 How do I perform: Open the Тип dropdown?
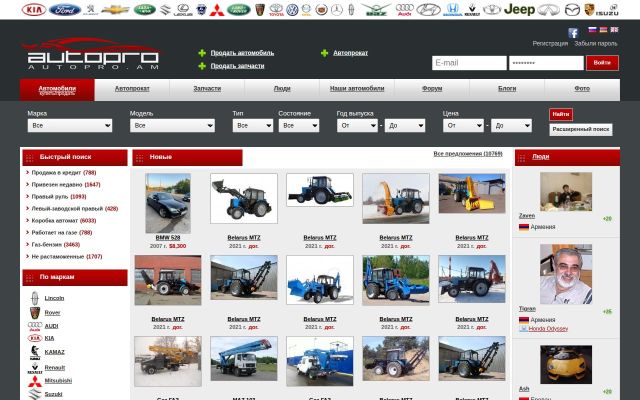253,125
